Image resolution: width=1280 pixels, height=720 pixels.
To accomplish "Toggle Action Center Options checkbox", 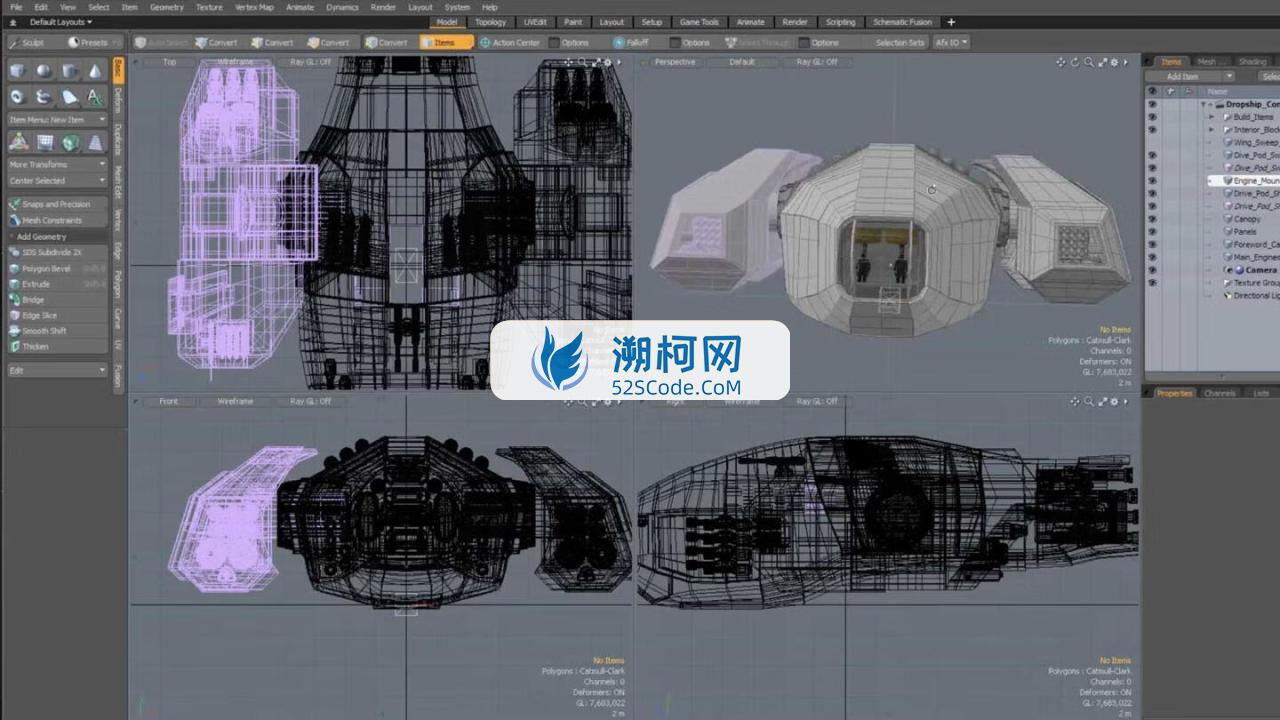I will click(x=554, y=43).
